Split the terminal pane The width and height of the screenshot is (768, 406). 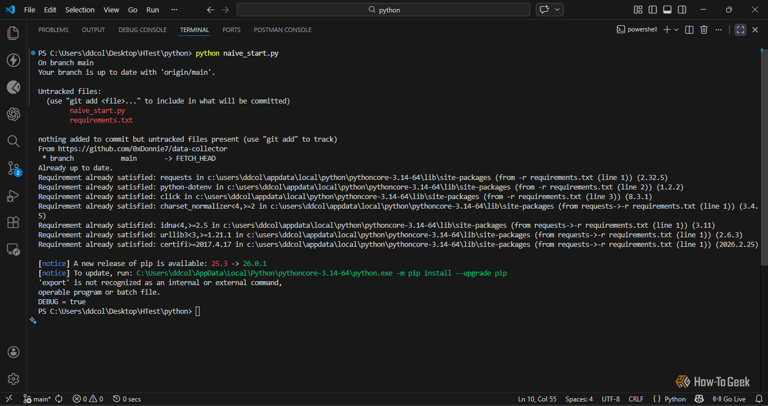[x=689, y=30]
